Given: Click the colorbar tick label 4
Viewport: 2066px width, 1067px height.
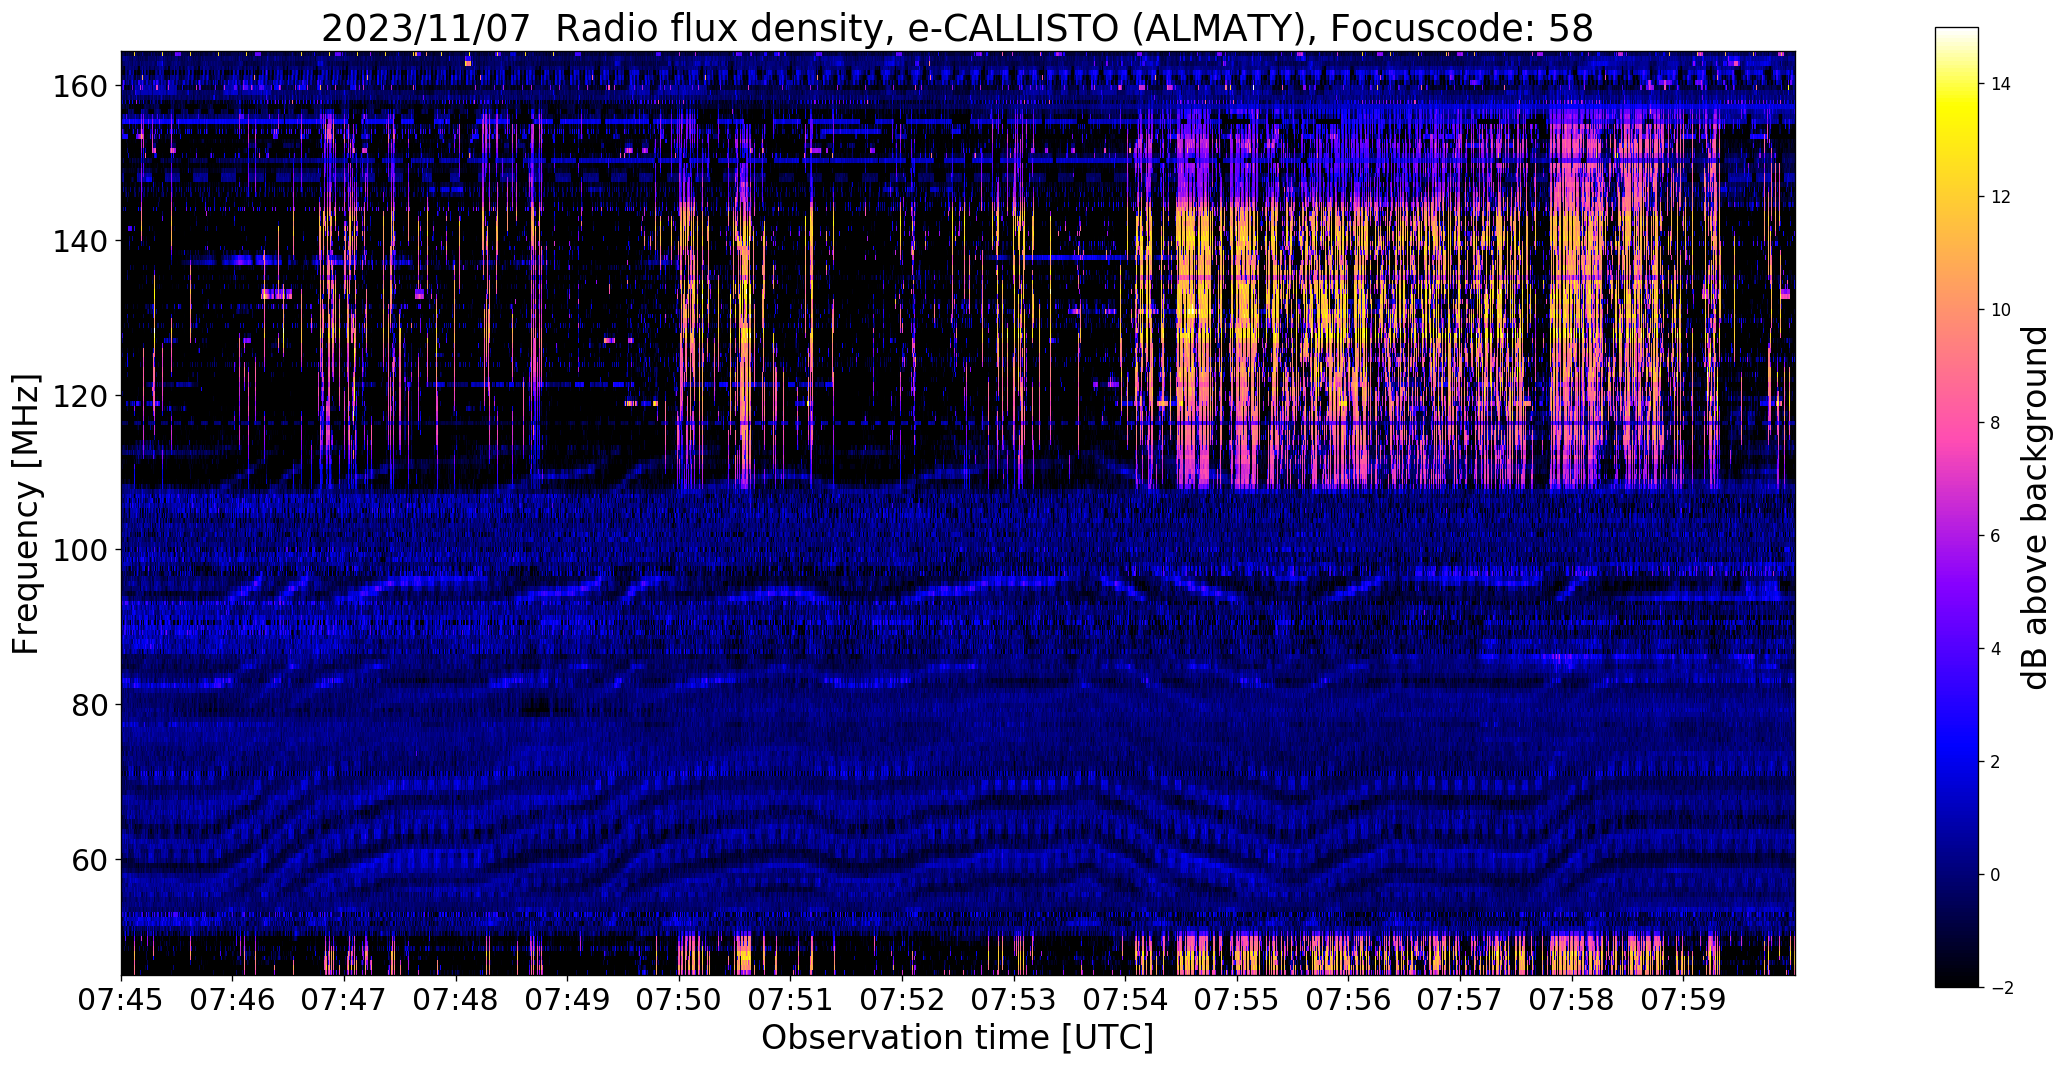Looking at the screenshot, I should point(1995,649).
